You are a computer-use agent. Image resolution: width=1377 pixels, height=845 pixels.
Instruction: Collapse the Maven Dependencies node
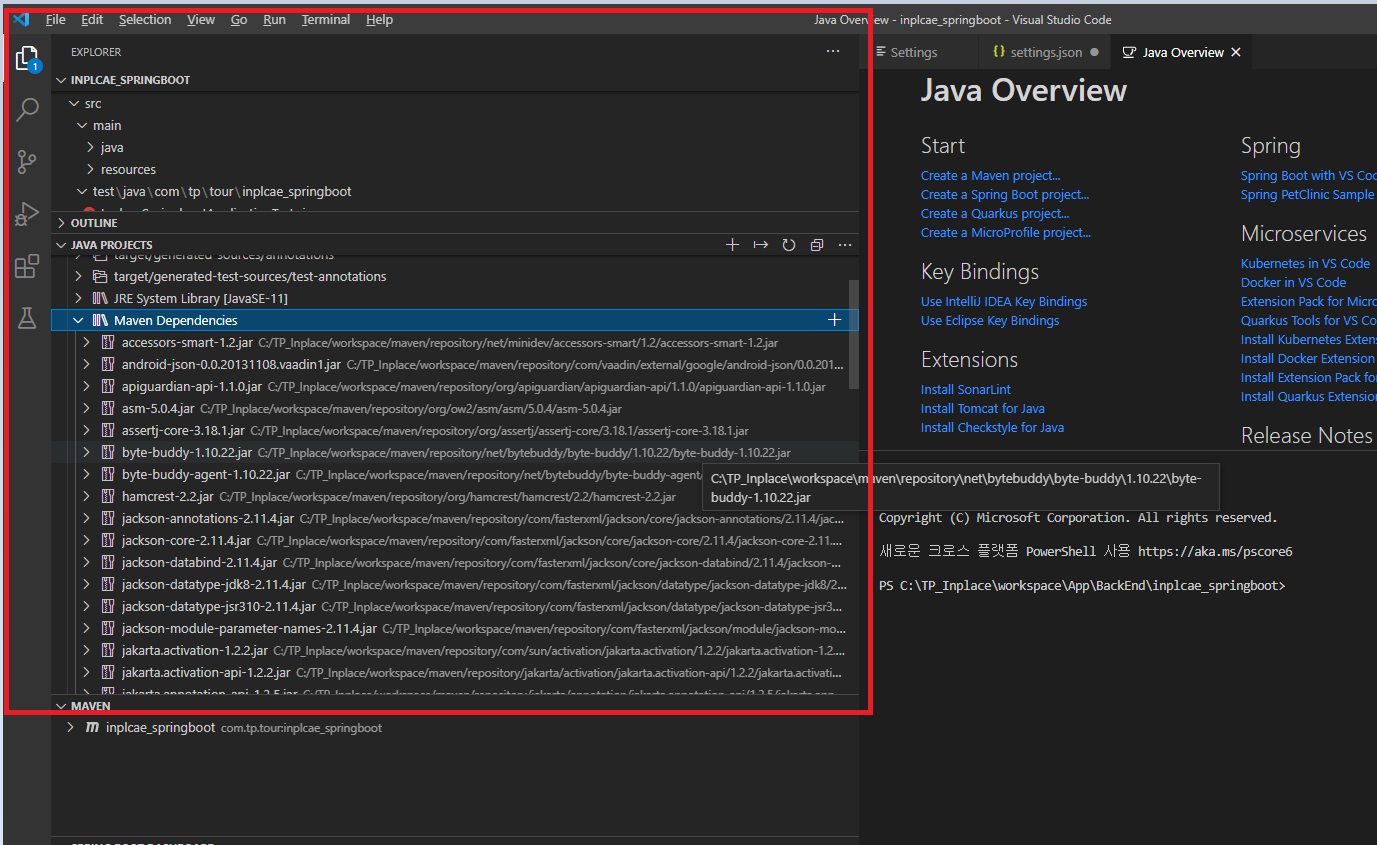78,320
